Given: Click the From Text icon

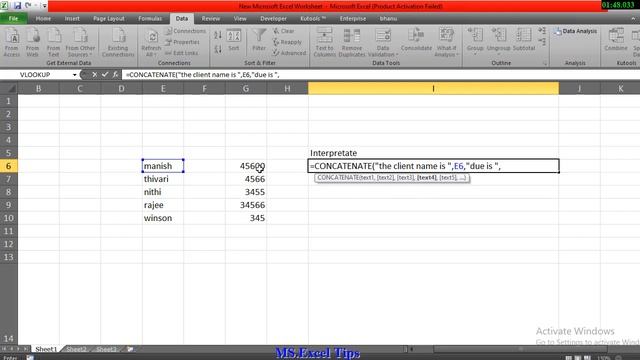Looking at the screenshot, I should (53, 42).
